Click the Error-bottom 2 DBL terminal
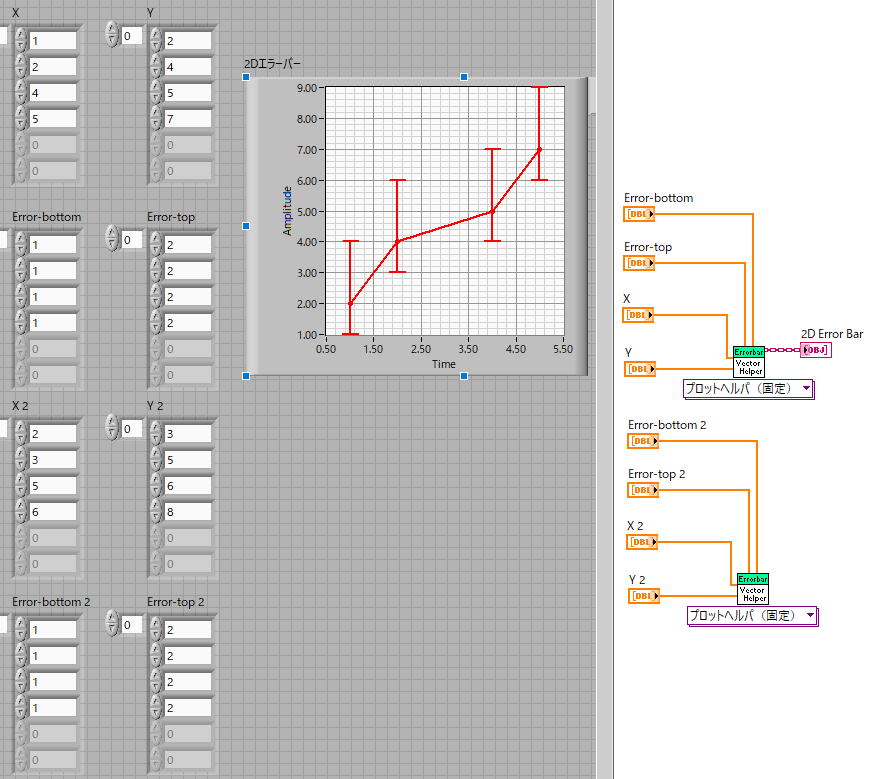 click(x=643, y=441)
